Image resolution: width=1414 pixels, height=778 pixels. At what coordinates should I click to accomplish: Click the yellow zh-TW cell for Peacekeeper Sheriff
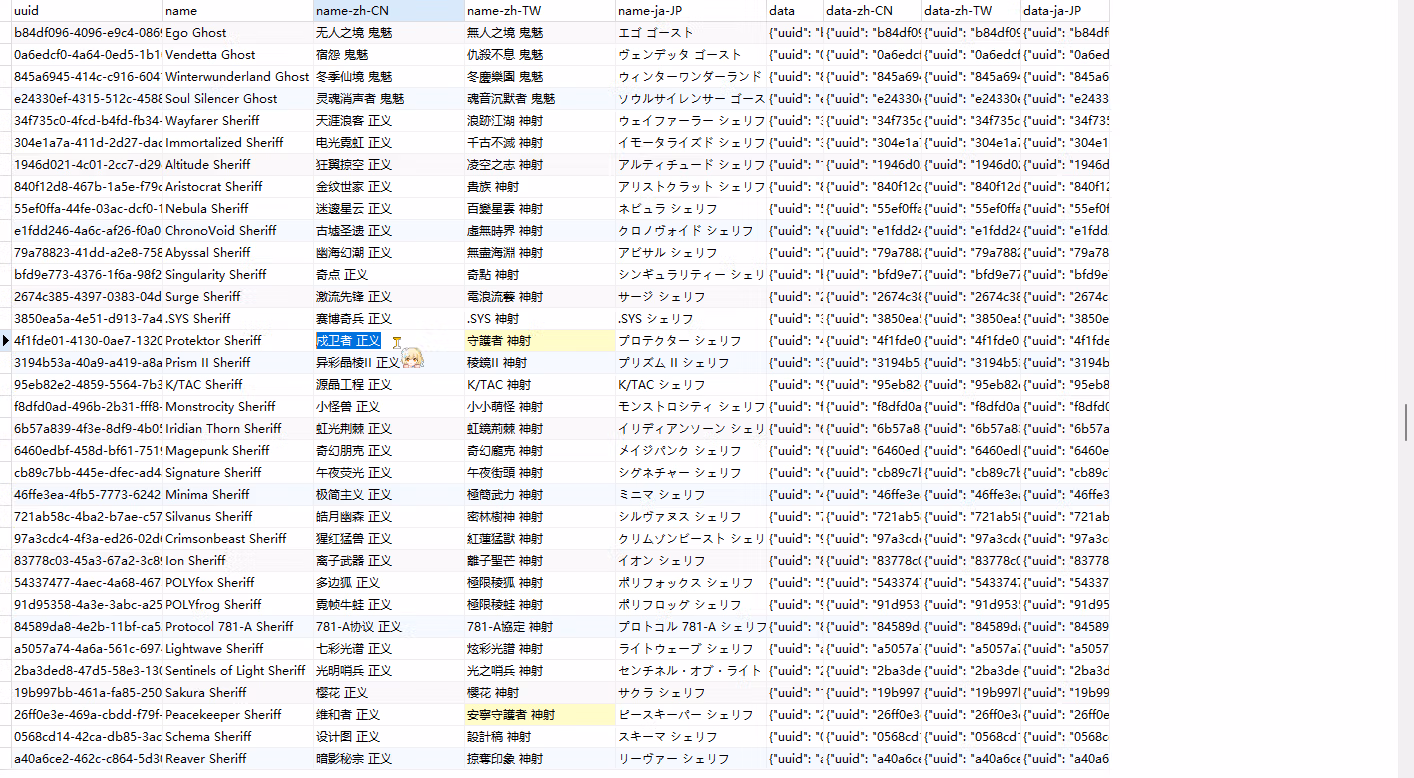[540, 715]
